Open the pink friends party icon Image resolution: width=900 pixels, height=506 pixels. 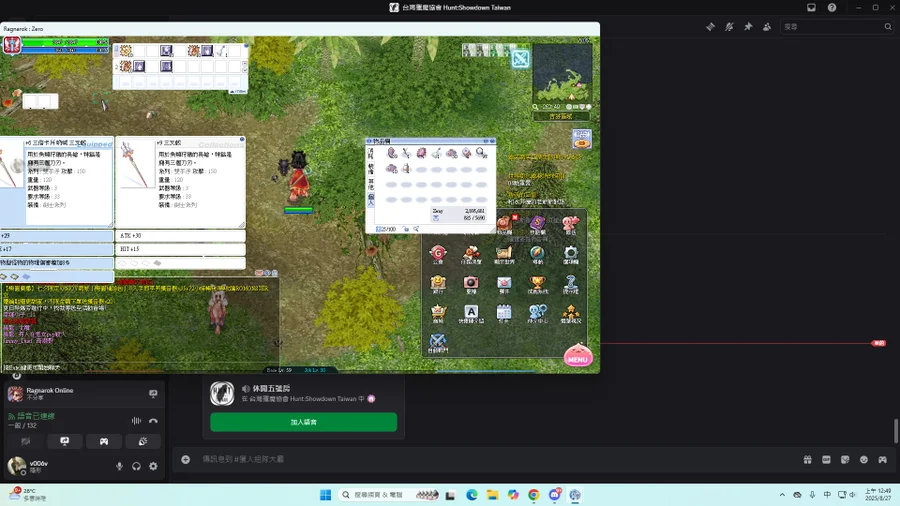[571, 223]
